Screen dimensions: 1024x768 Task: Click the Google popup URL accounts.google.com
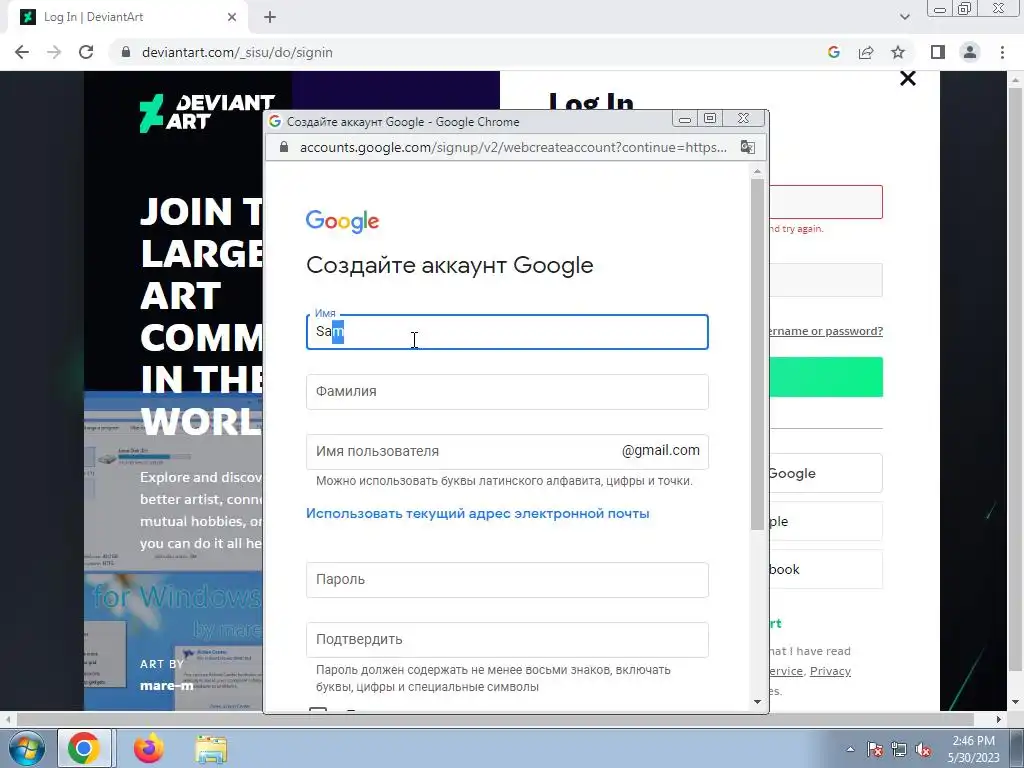[x=513, y=147]
